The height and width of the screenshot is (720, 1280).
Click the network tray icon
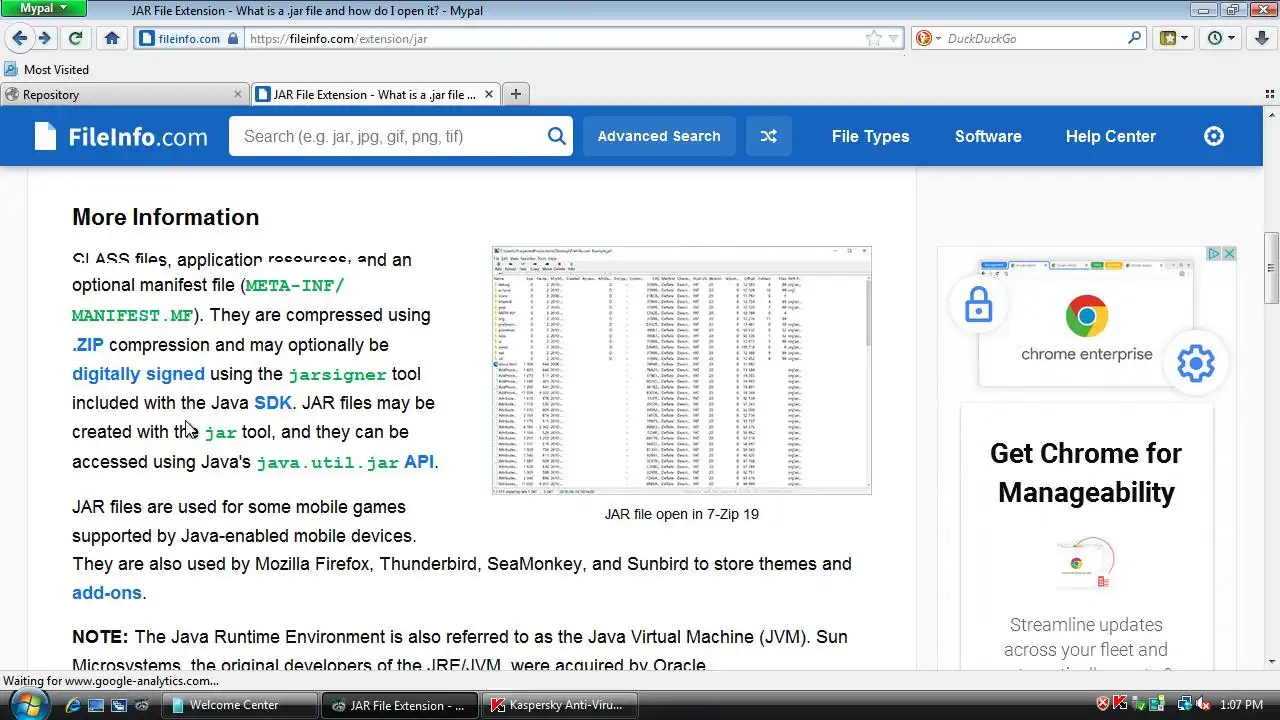pos(1185,705)
